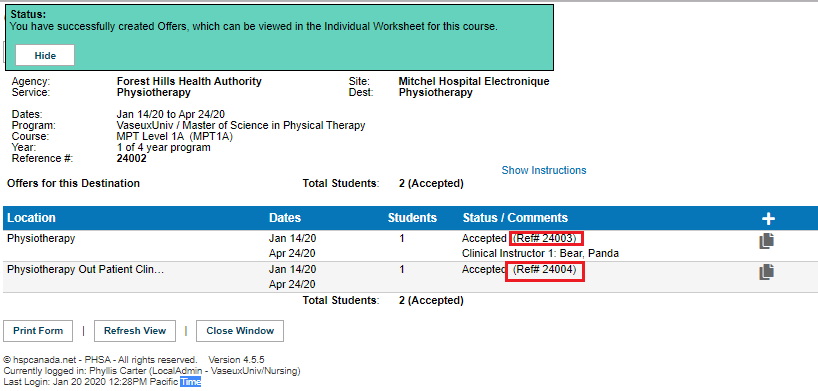Click the Forest Hills Health Authority agency name
Image resolution: width=818 pixels, height=391 pixels.
pyautogui.click(x=189, y=81)
